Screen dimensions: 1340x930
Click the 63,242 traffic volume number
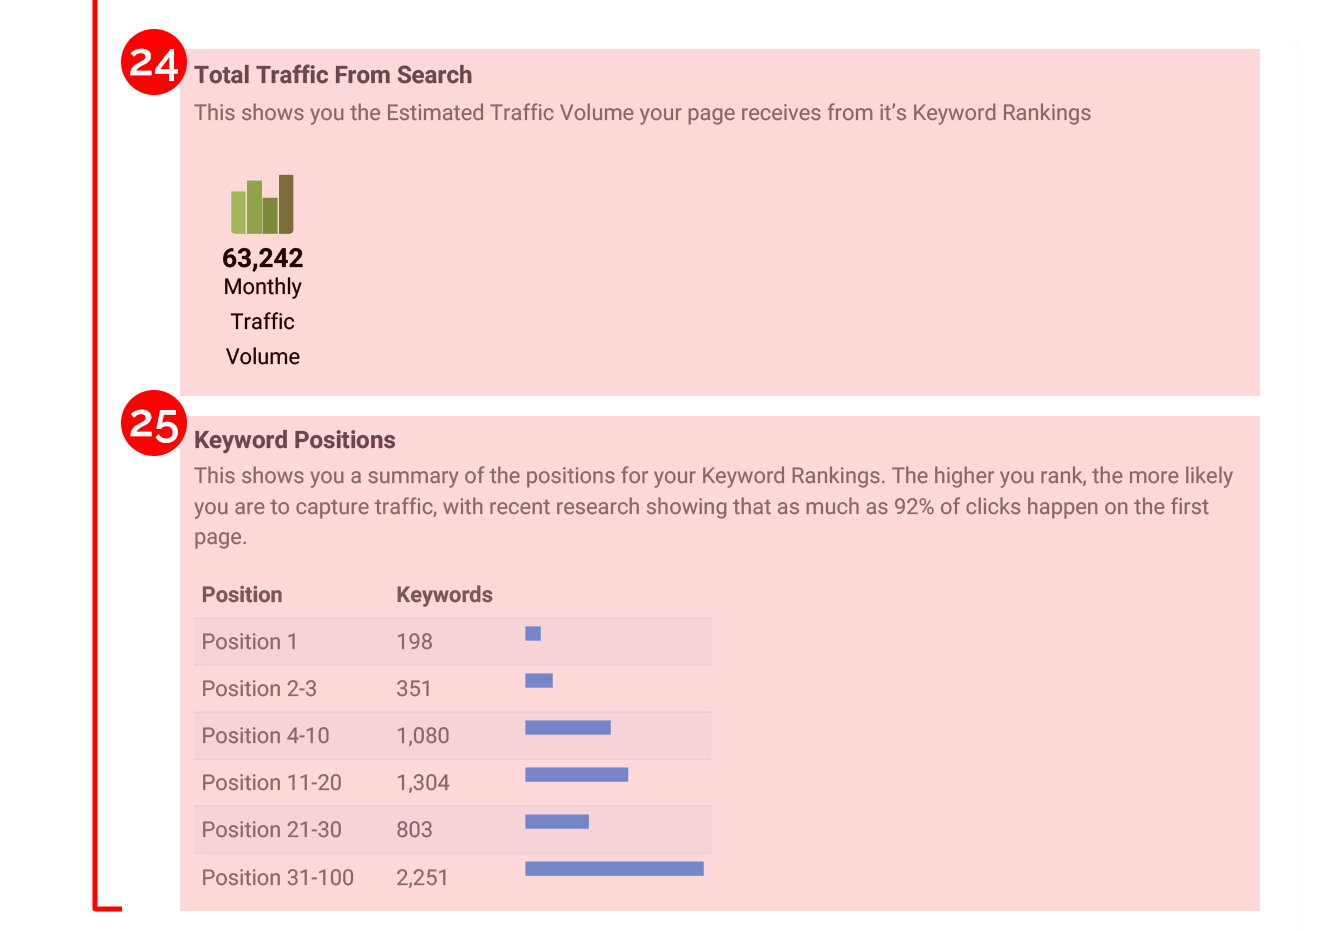pyautogui.click(x=262, y=258)
